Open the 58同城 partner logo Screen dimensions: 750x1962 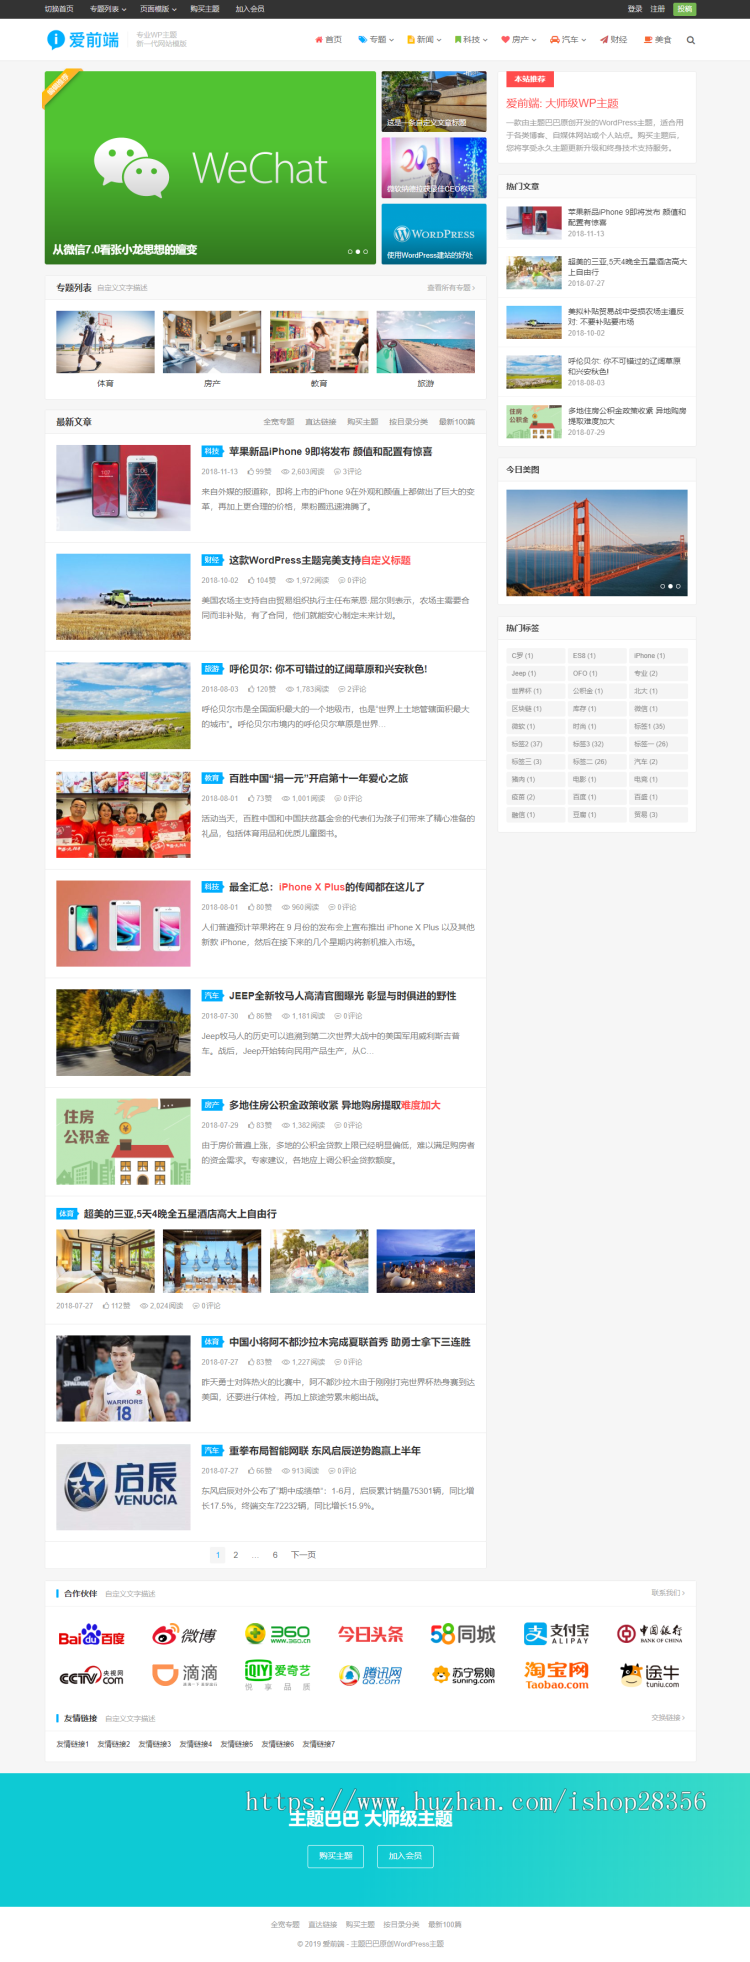463,1634
